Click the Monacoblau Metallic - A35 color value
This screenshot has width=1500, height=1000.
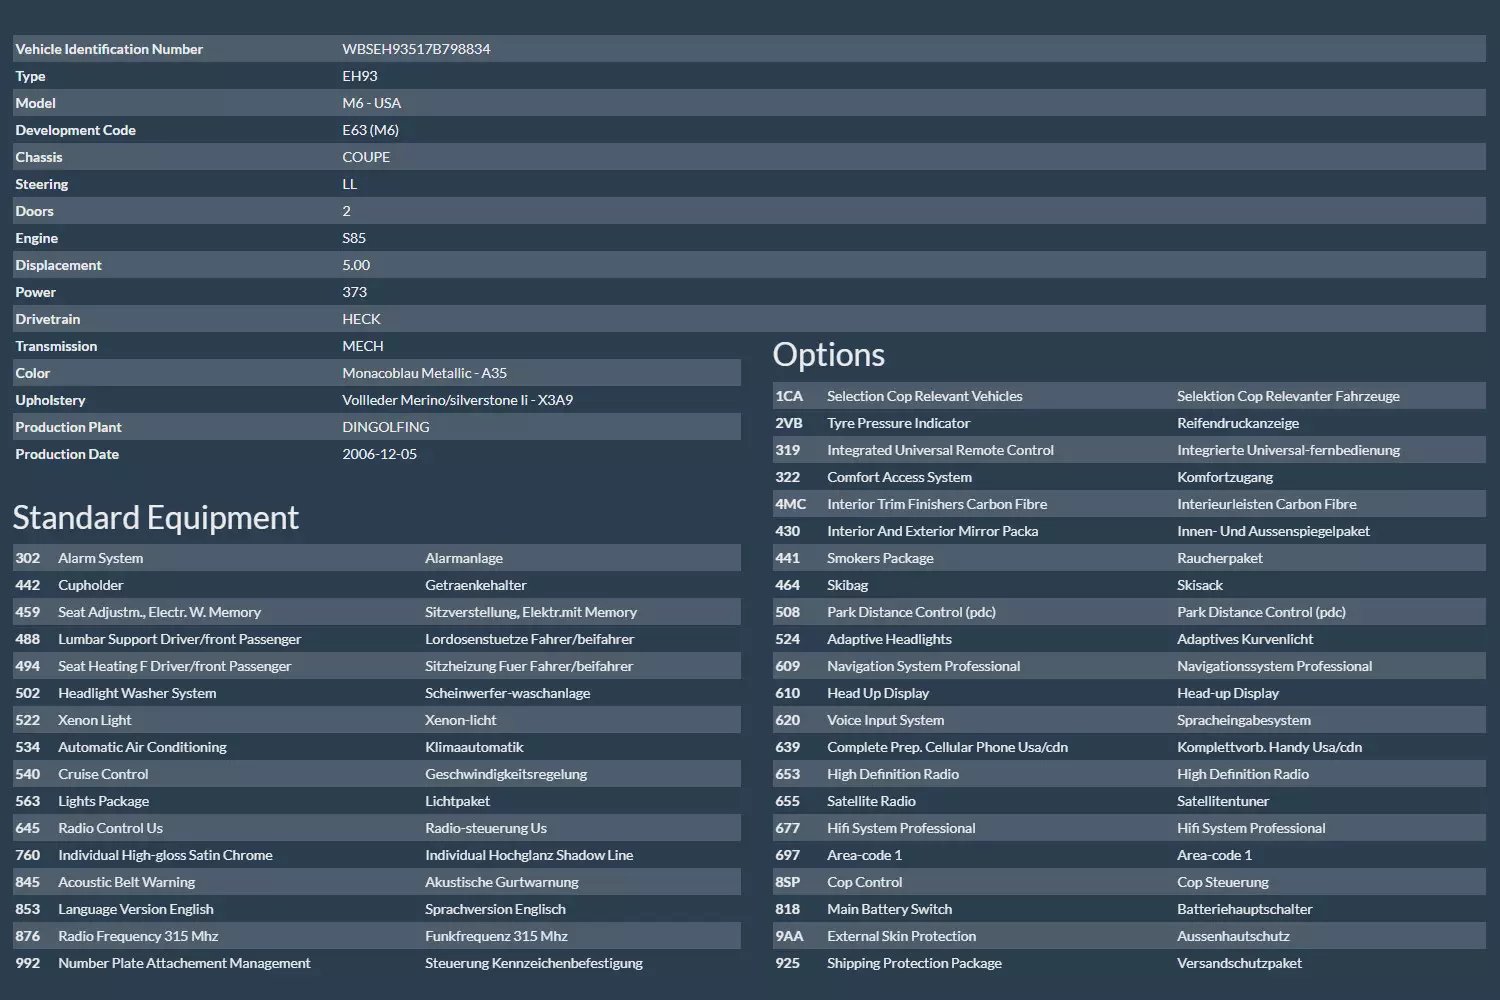pyautogui.click(x=424, y=373)
